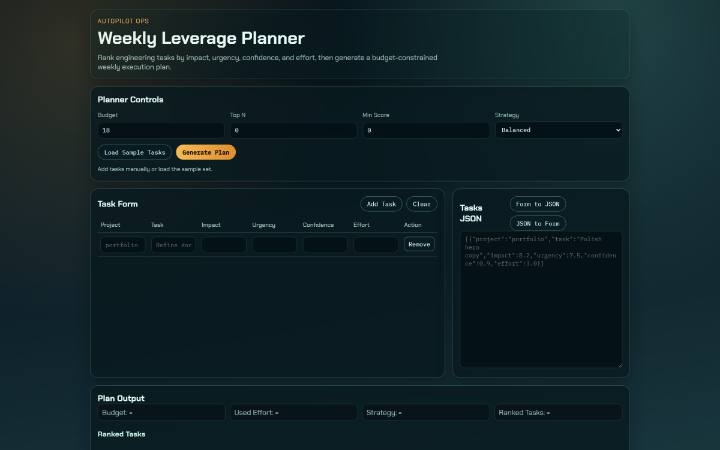The width and height of the screenshot is (720, 450).
Task: Click the Budget input field
Action: (161, 130)
